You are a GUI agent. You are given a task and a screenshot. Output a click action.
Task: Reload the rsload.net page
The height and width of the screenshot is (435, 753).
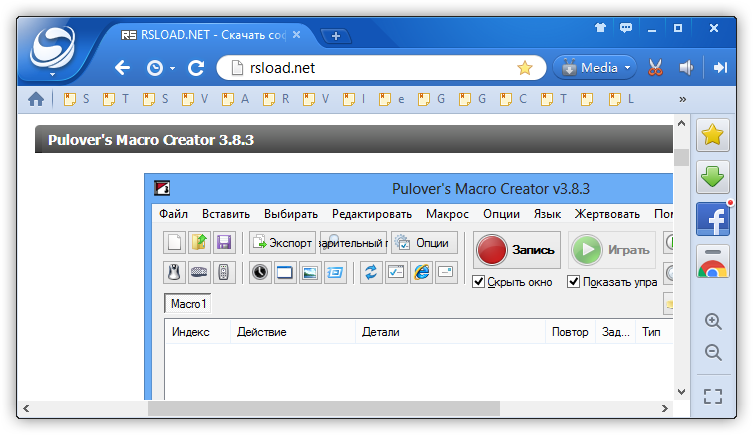196,68
